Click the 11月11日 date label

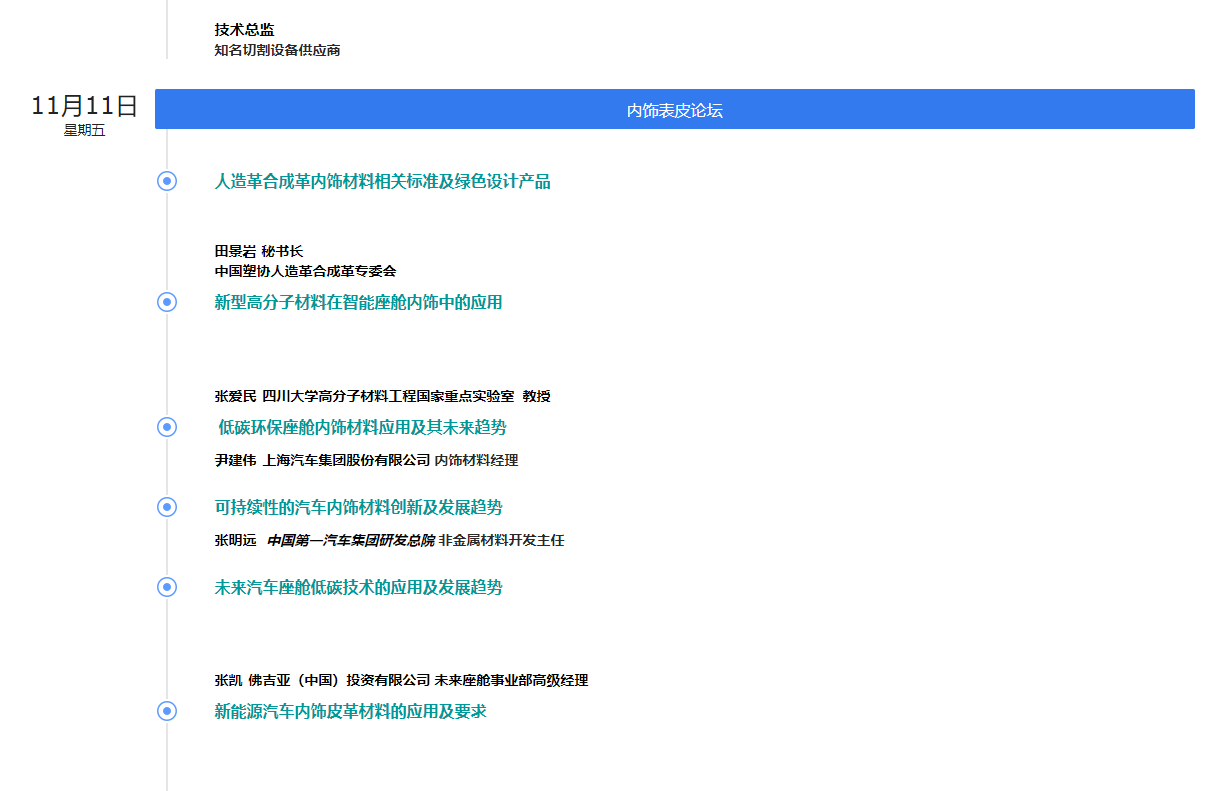84,106
